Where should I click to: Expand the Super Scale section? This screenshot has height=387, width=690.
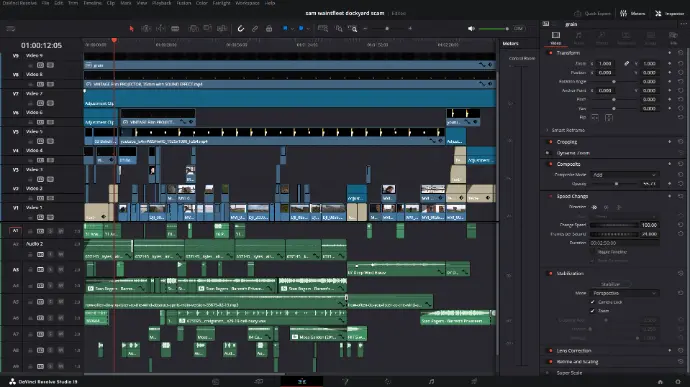click(x=569, y=373)
